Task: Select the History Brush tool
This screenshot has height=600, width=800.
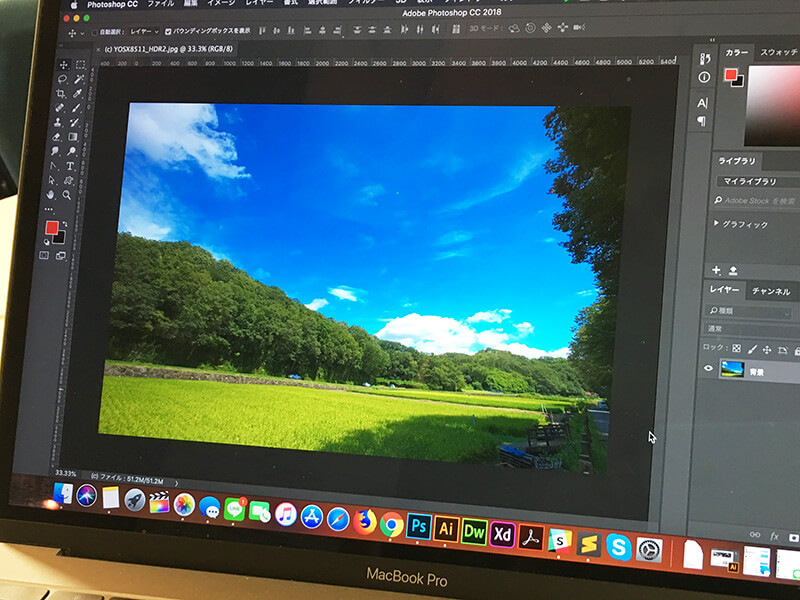Action: pos(74,122)
